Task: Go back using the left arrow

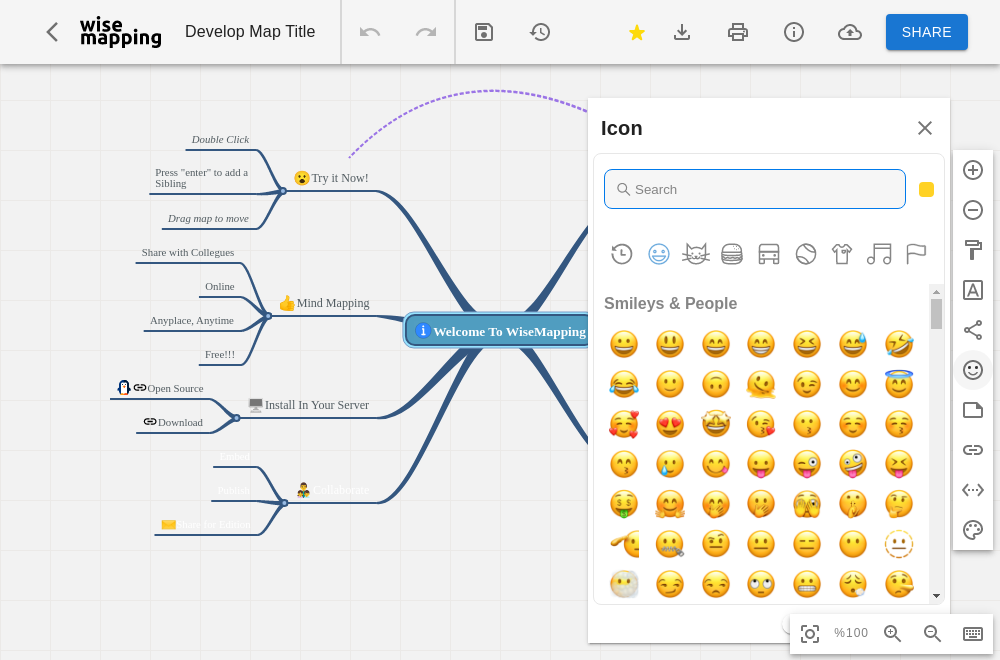Action: point(52,32)
